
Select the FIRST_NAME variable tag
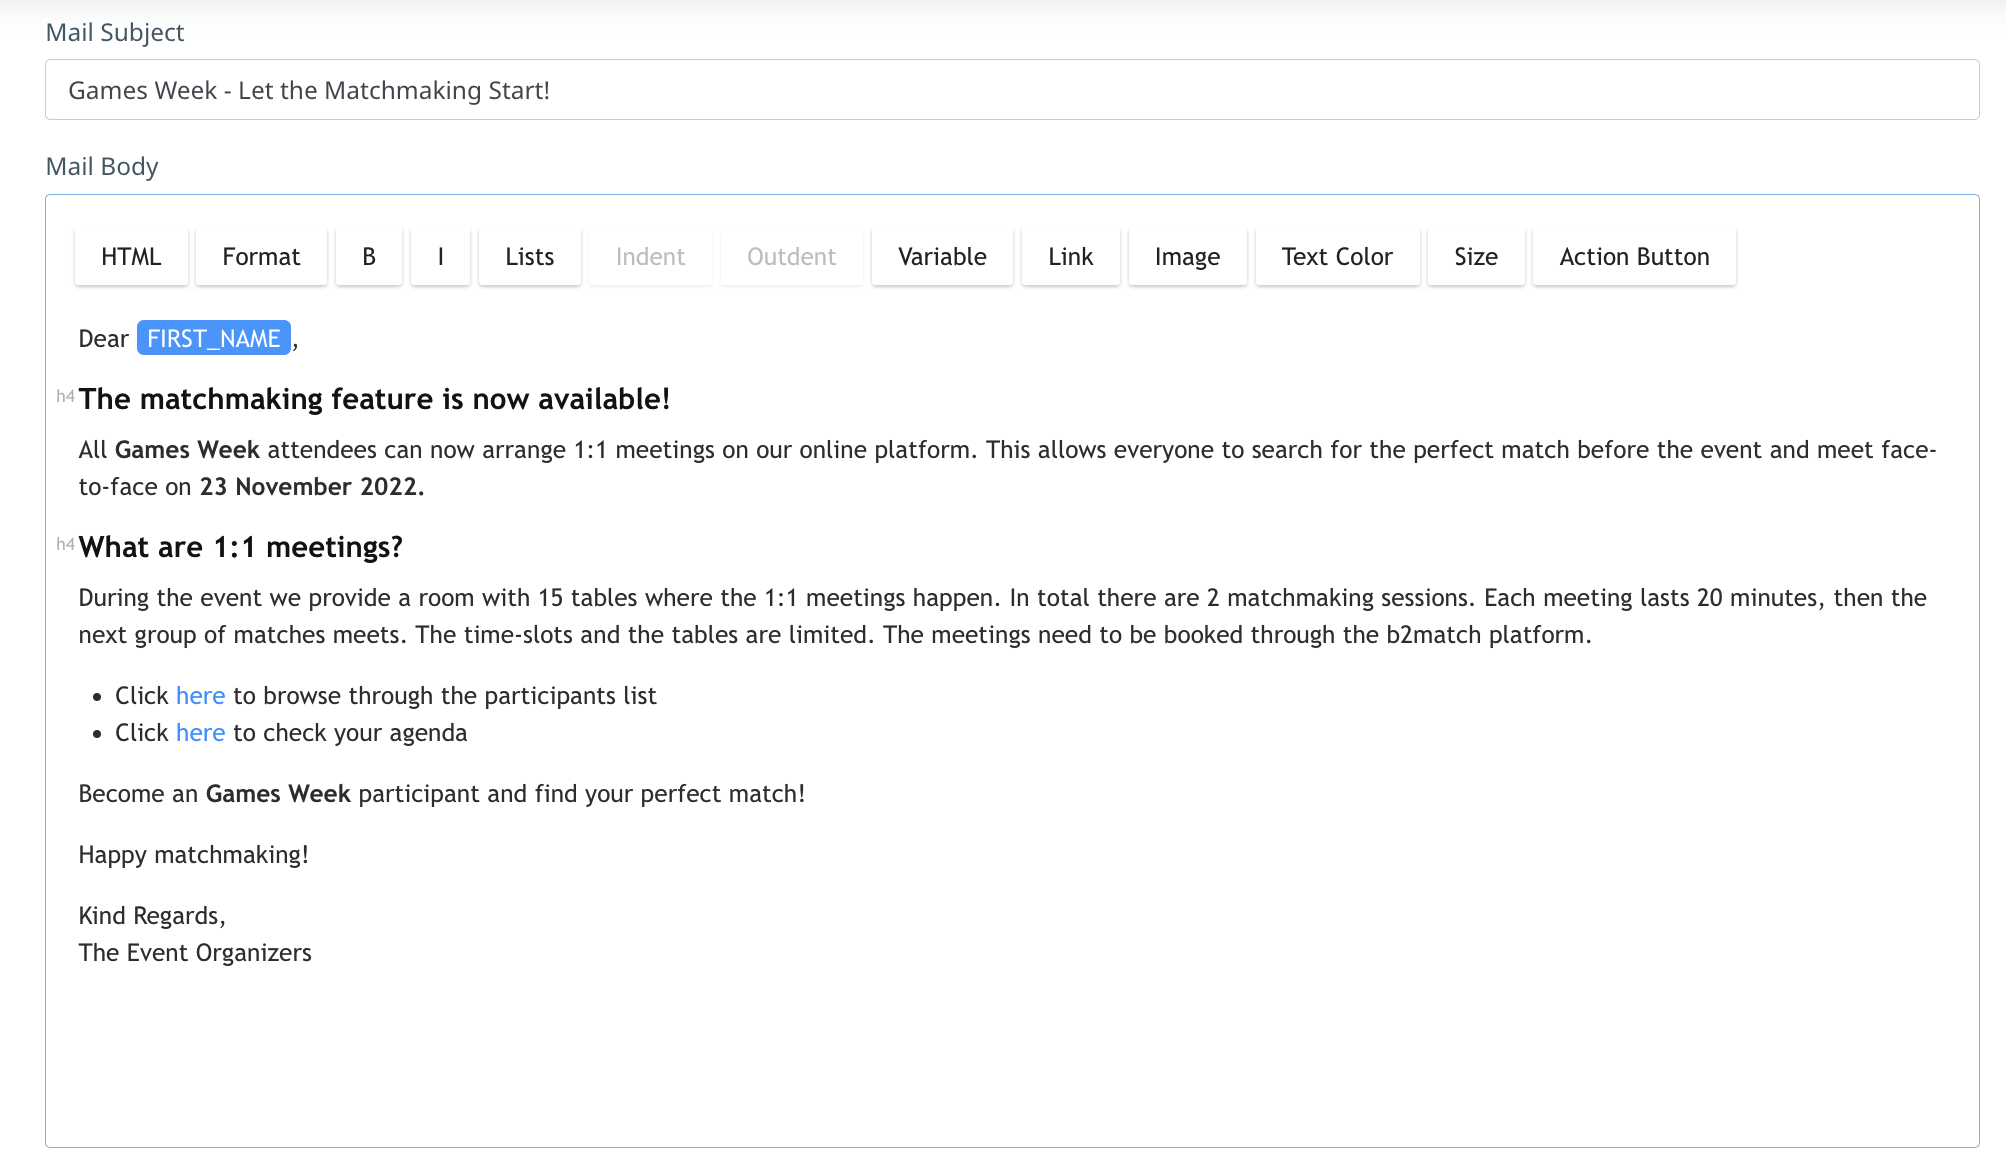[x=213, y=339]
